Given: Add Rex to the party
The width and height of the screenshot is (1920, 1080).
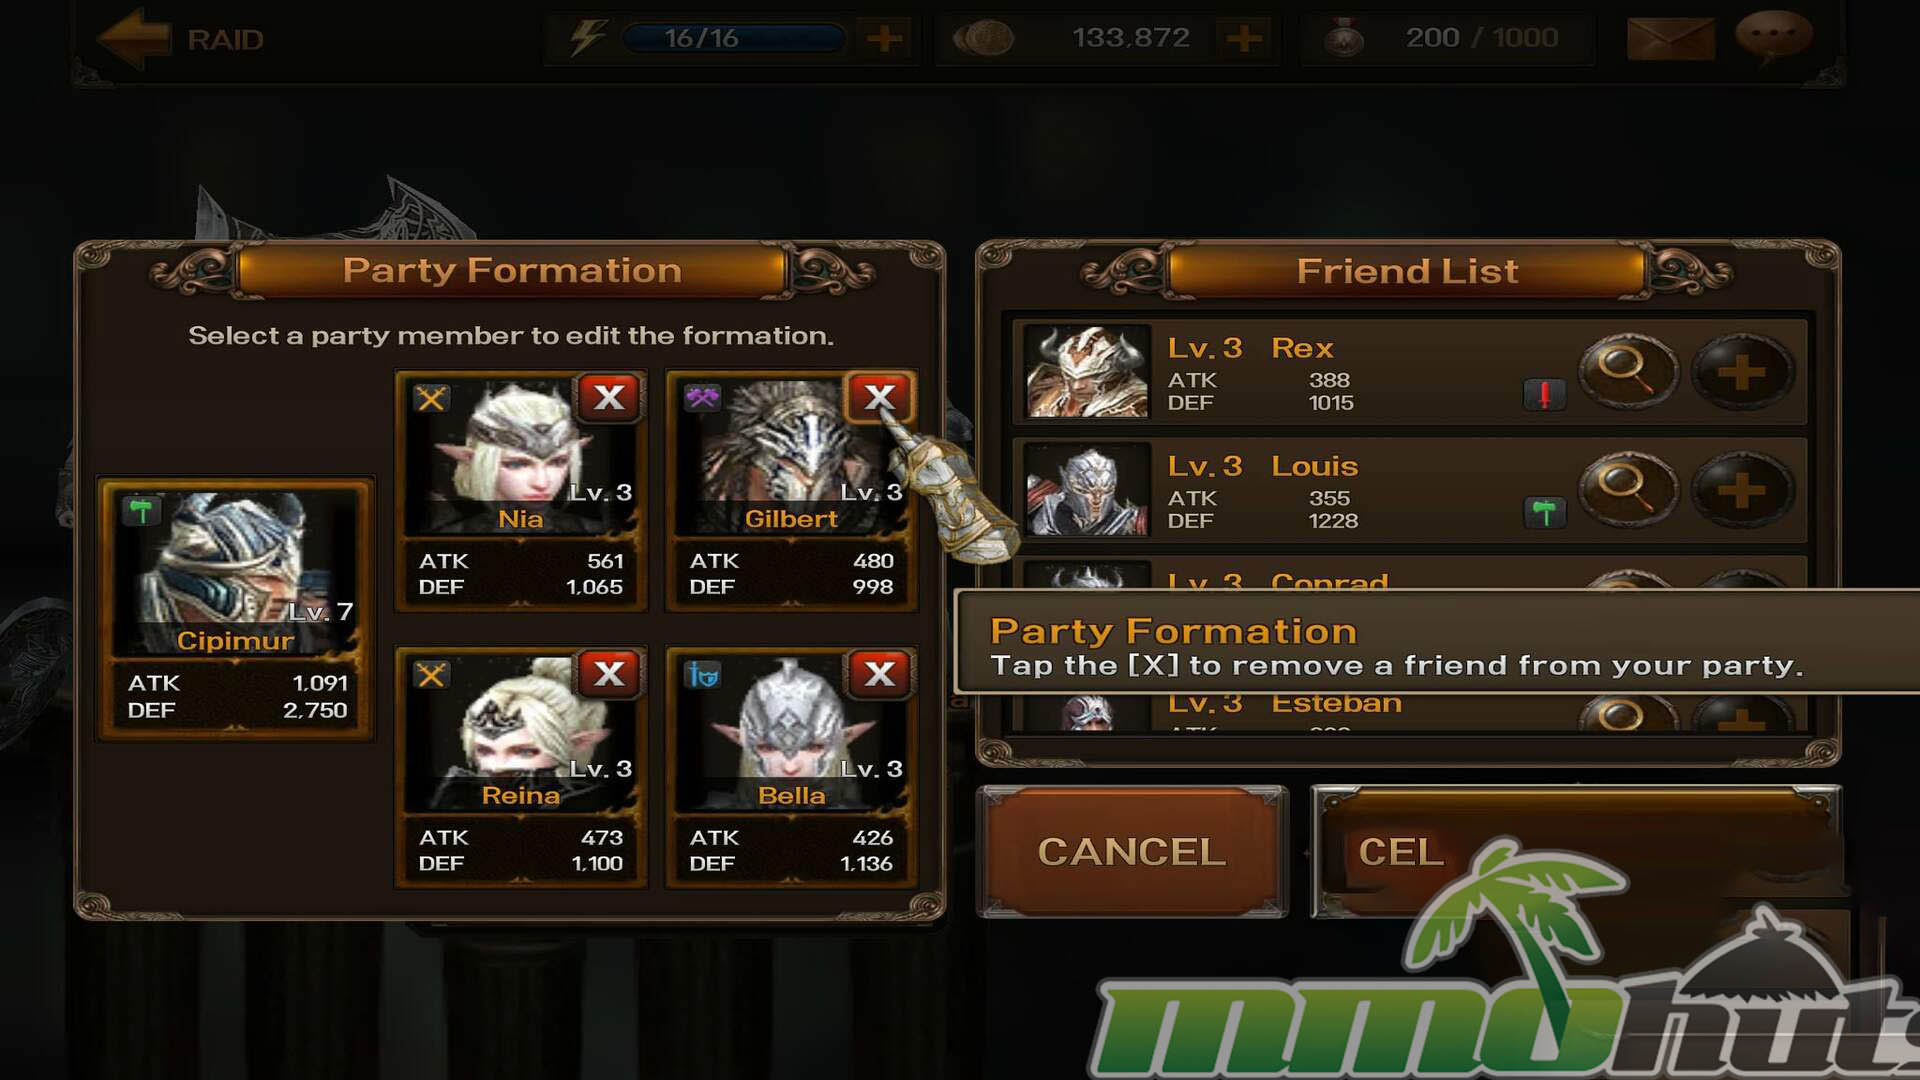Looking at the screenshot, I should click(1741, 371).
